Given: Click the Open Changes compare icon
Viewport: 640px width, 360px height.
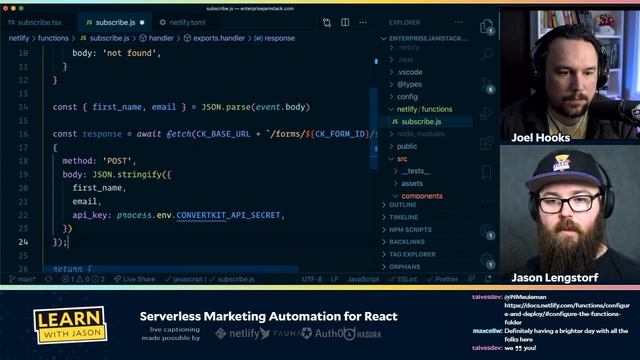Looking at the screenshot, I should (327, 22).
